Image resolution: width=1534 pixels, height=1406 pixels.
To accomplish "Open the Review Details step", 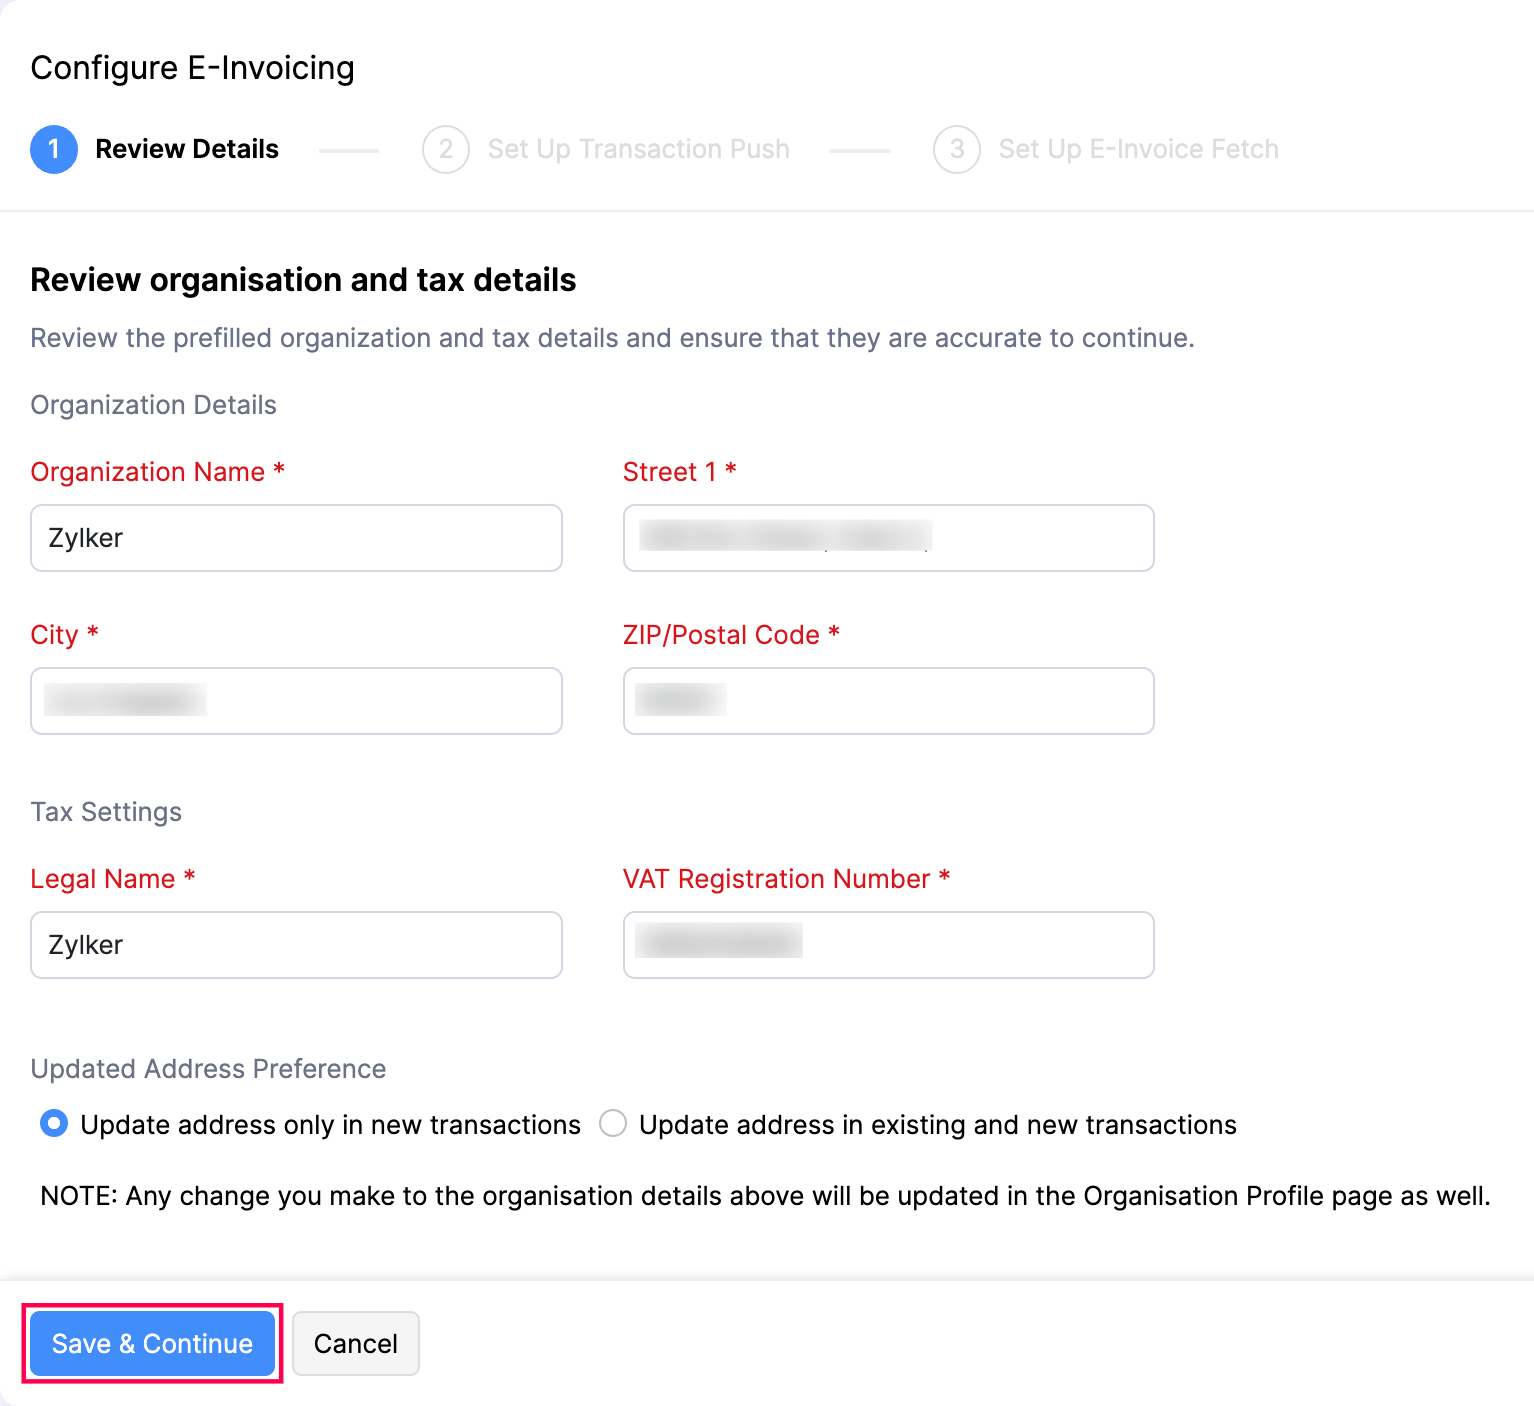I will [187, 149].
